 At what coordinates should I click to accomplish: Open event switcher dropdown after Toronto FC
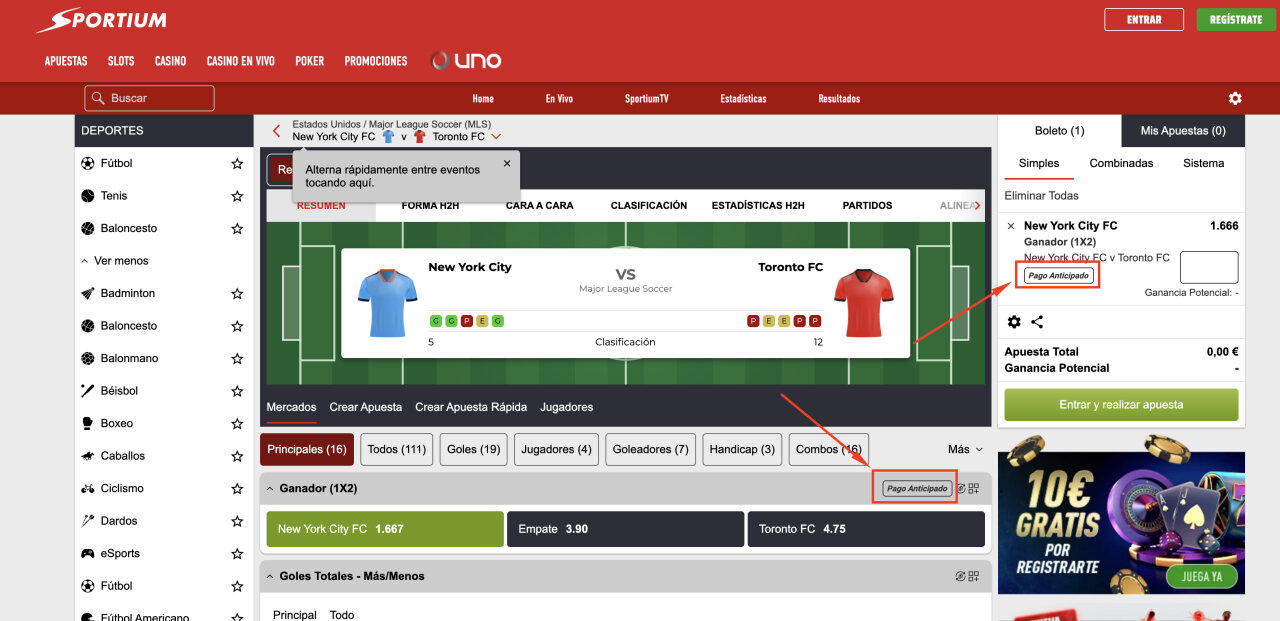point(496,137)
